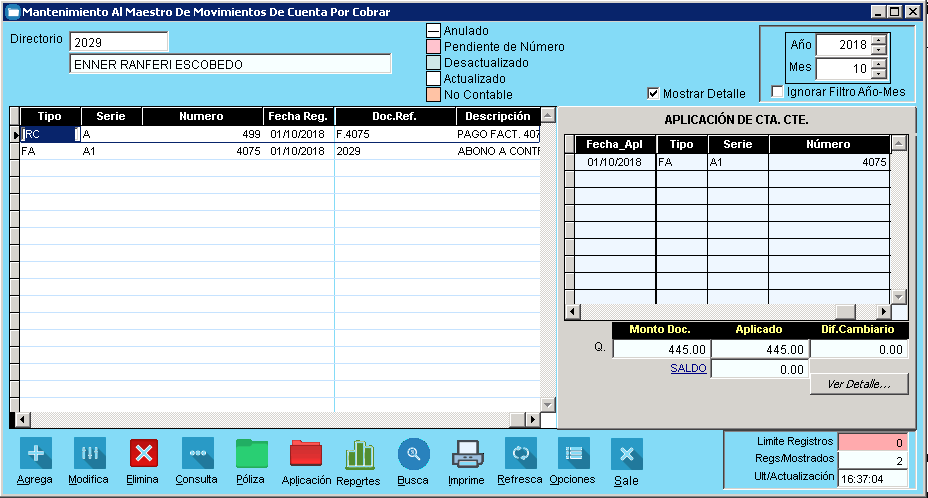Click the red Elimina icon

click(144, 454)
